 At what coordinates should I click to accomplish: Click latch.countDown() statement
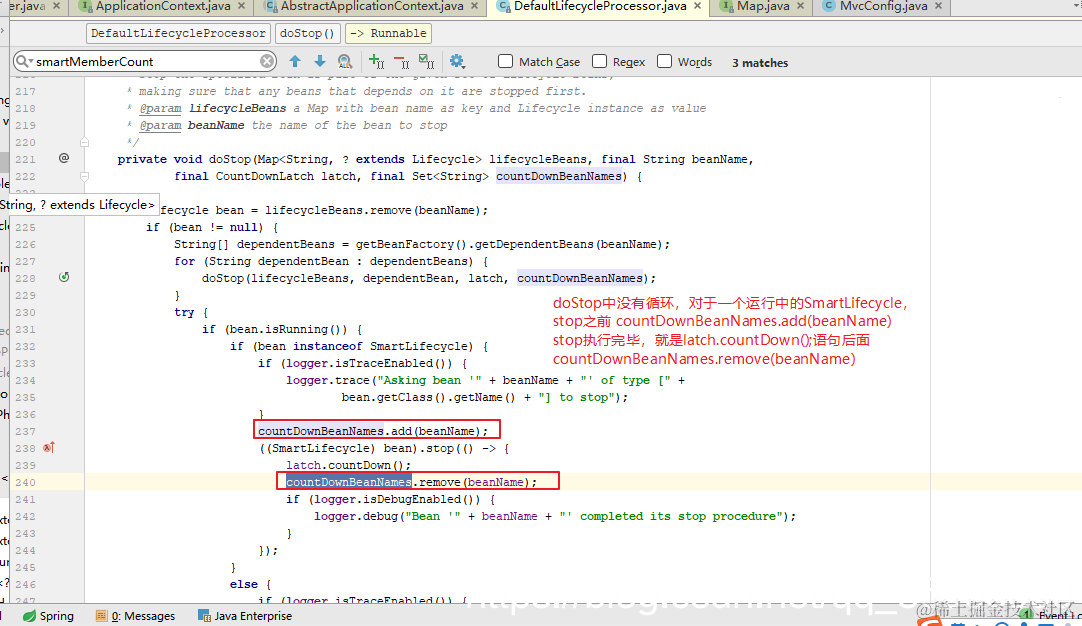pos(348,465)
